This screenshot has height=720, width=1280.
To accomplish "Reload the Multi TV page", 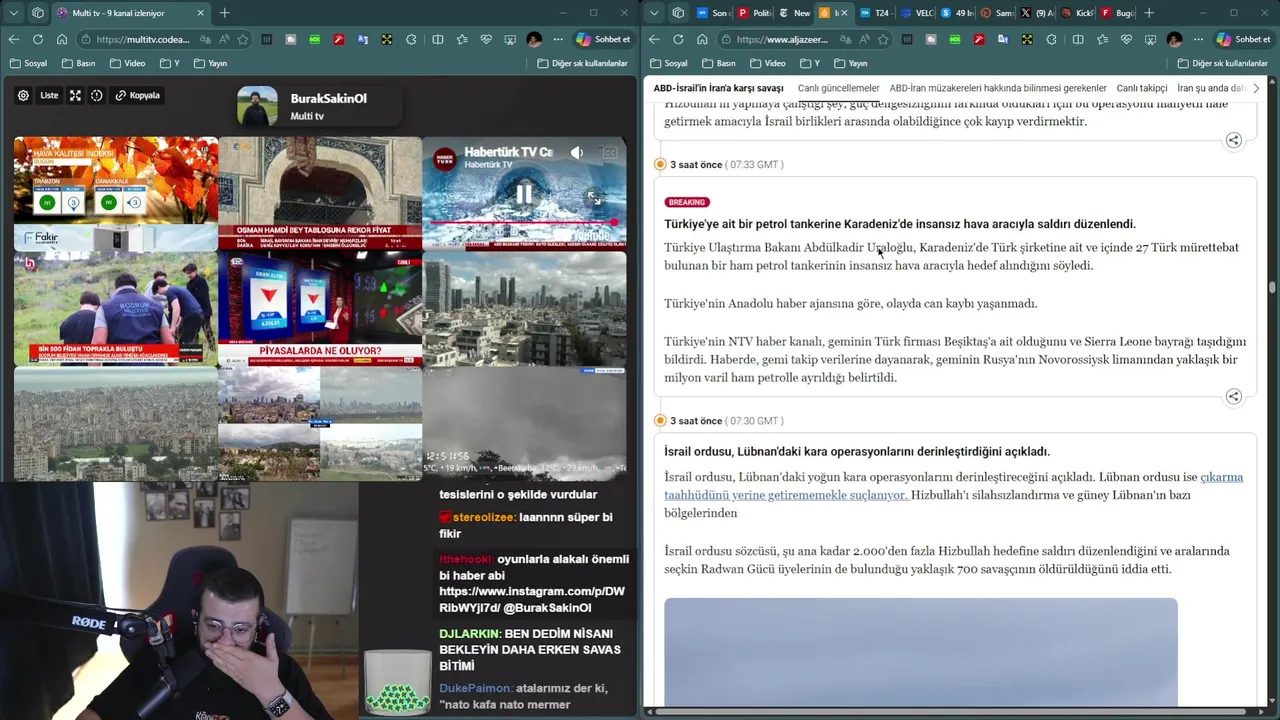I will pyautogui.click(x=37, y=40).
